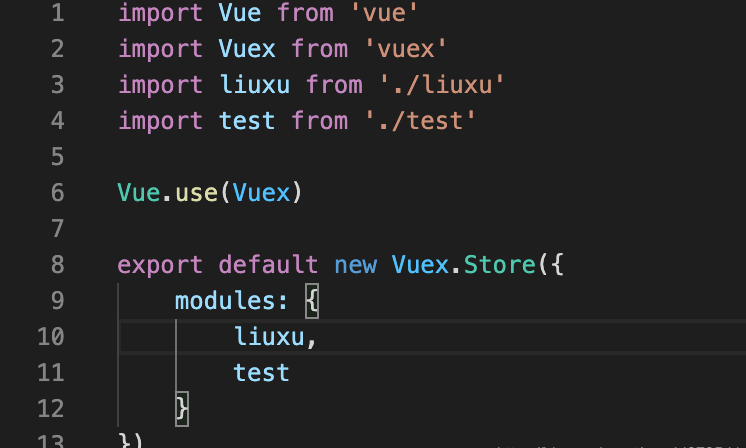This screenshot has height=448, width=746.
Task: Click line number 12 in the gutter
Action: (50, 409)
